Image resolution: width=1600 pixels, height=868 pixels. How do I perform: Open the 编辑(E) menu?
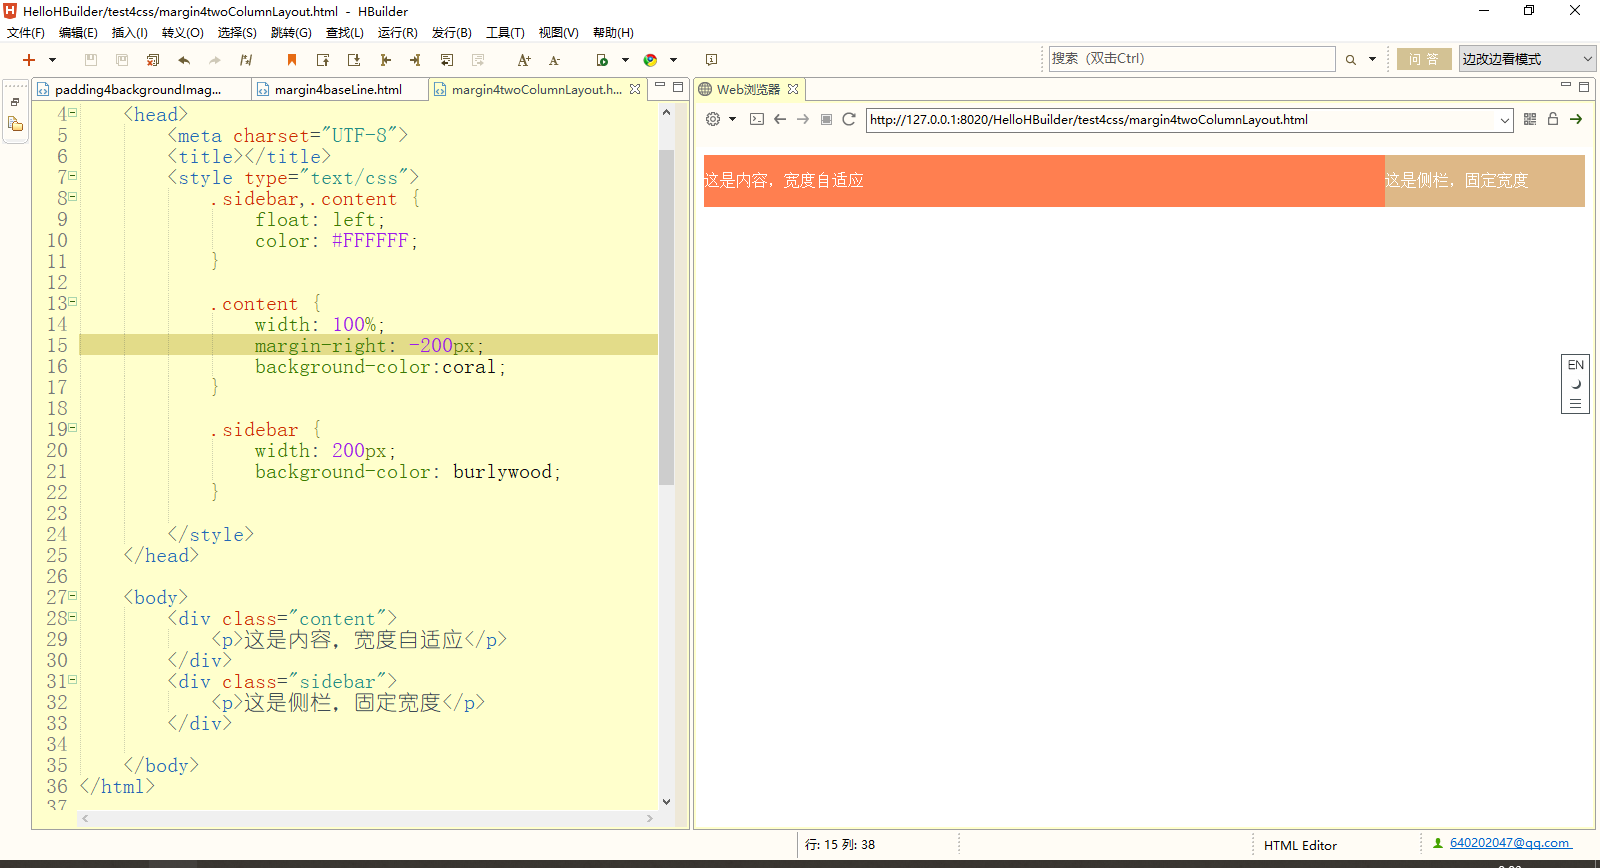(x=78, y=33)
